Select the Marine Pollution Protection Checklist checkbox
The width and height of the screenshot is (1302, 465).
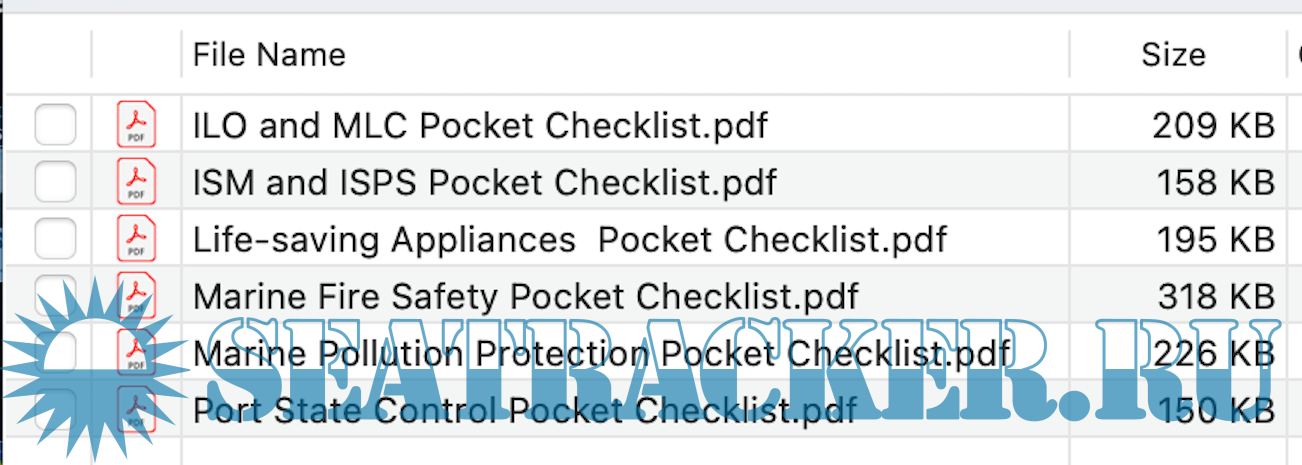tap(55, 352)
